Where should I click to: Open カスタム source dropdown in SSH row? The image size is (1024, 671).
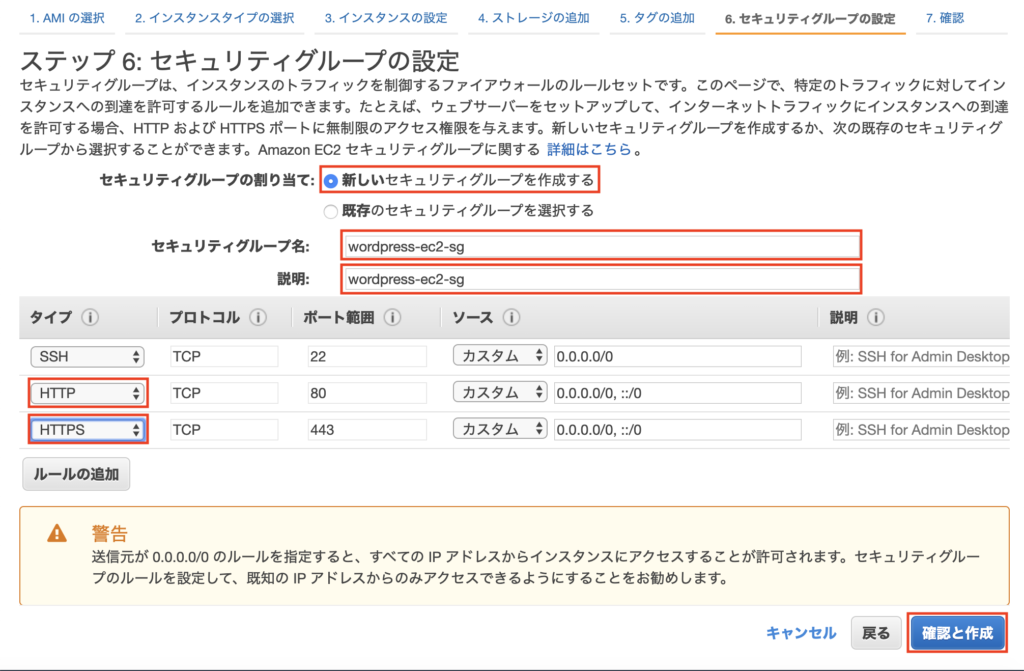point(500,356)
